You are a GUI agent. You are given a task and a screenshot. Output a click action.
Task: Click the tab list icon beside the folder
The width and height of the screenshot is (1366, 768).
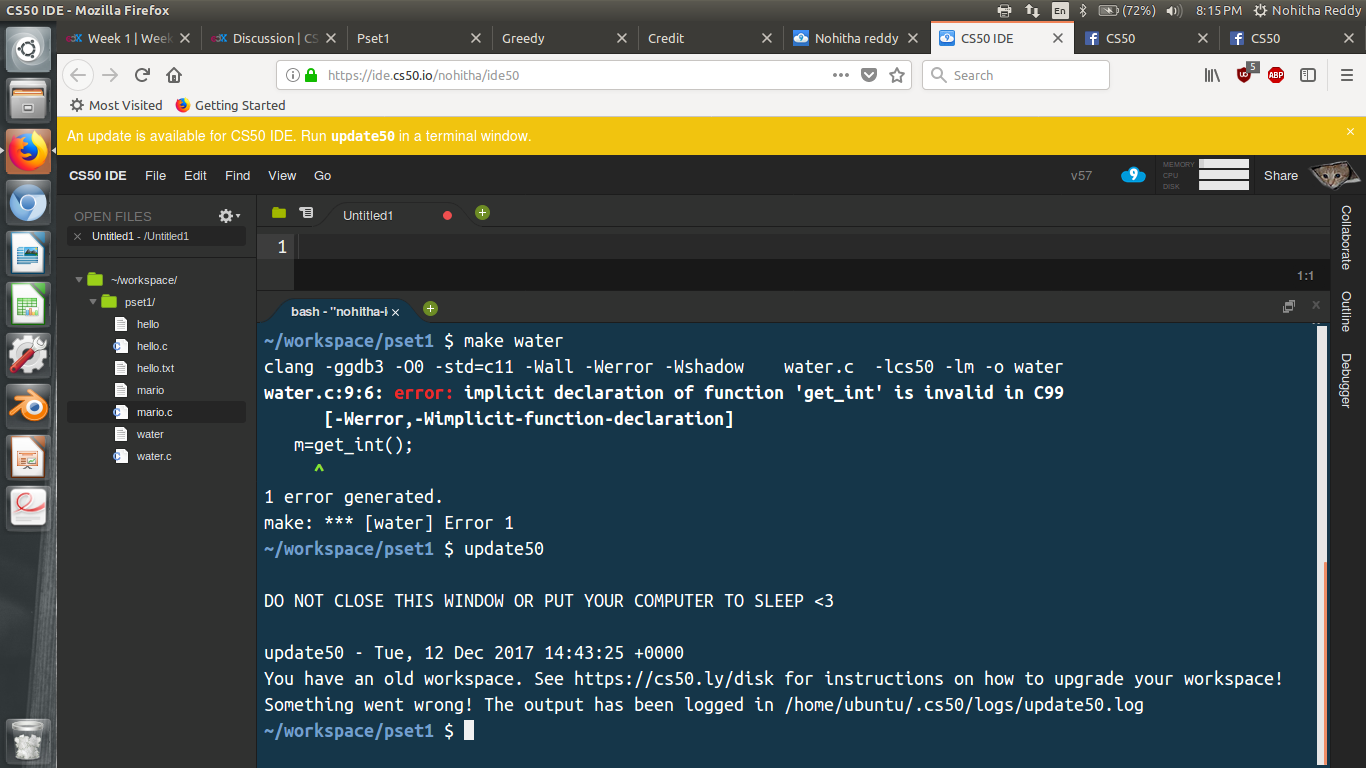(x=306, y=213)
